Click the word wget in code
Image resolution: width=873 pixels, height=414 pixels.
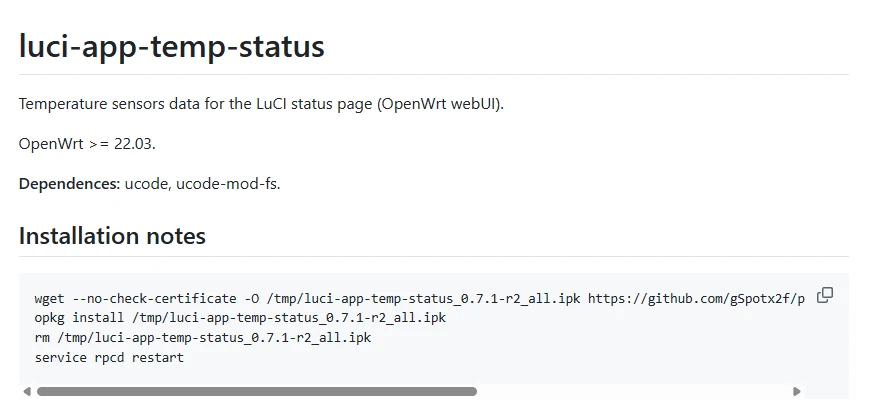click(x=50, y=298)
